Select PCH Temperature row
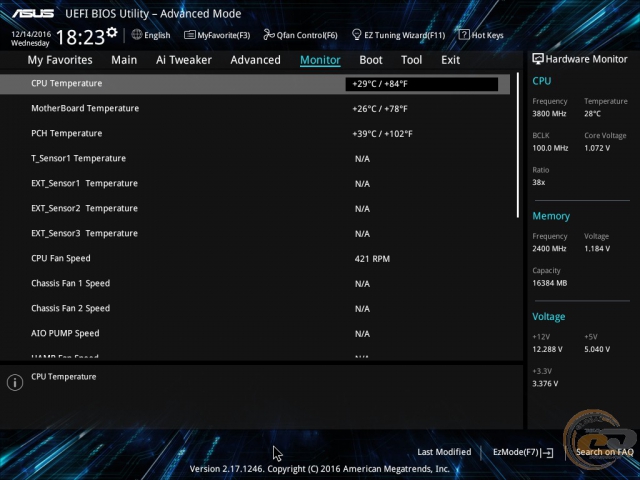Image resolution: width=640 pixels, height=480 pixels. [255, 133]
